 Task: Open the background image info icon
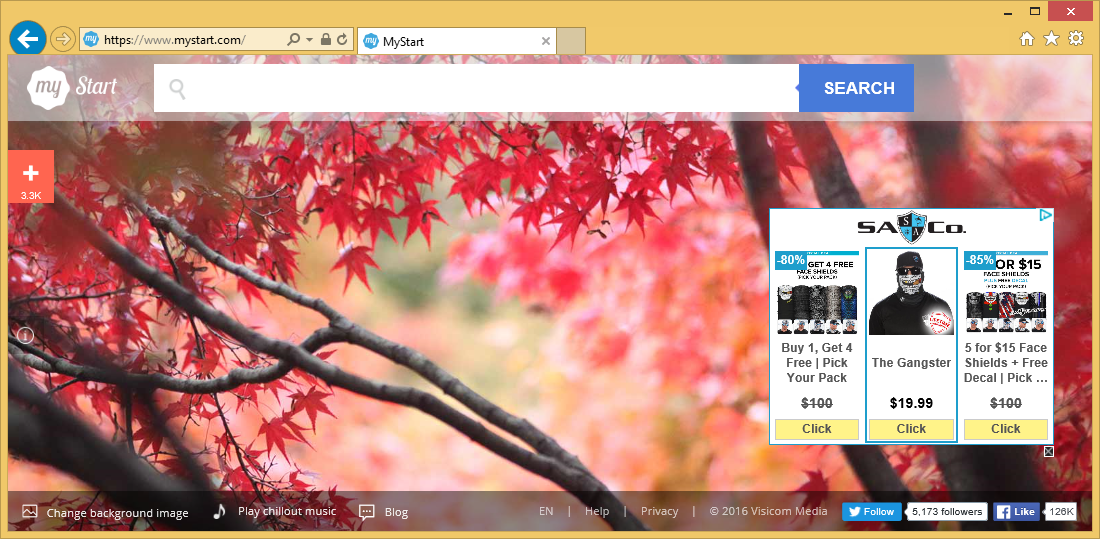25,335
